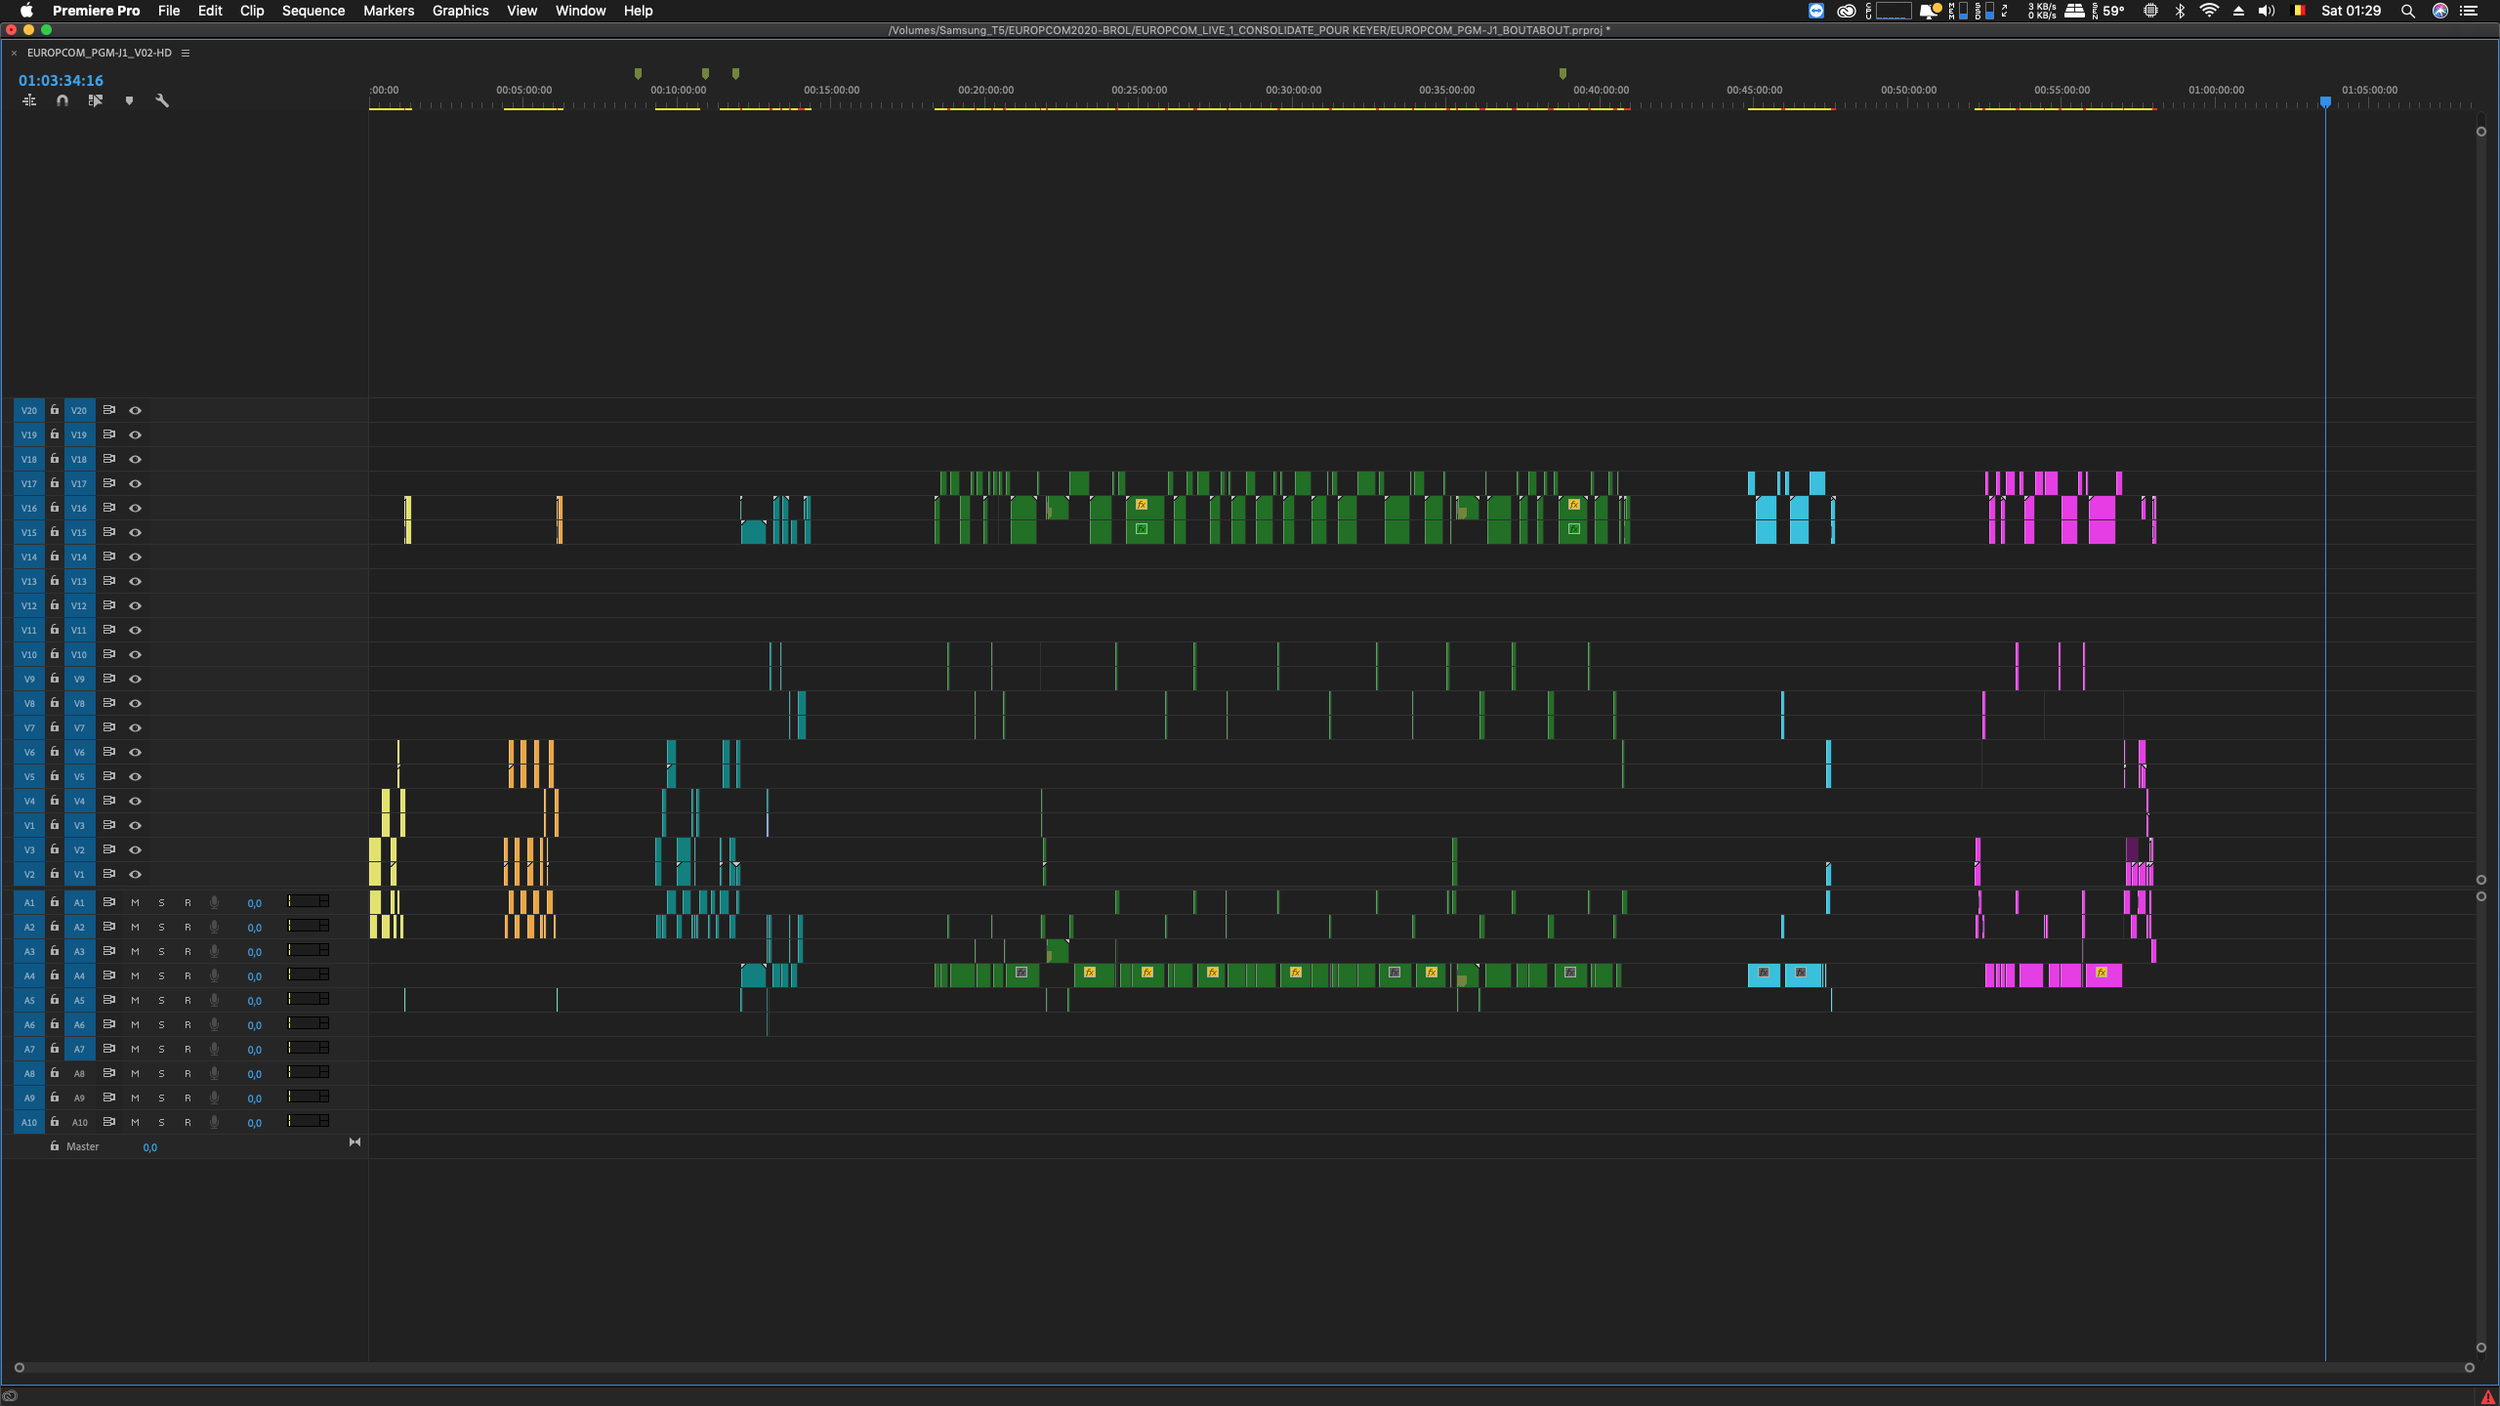Click the Insert as Nests icon beside the timecode

[29, 100]
